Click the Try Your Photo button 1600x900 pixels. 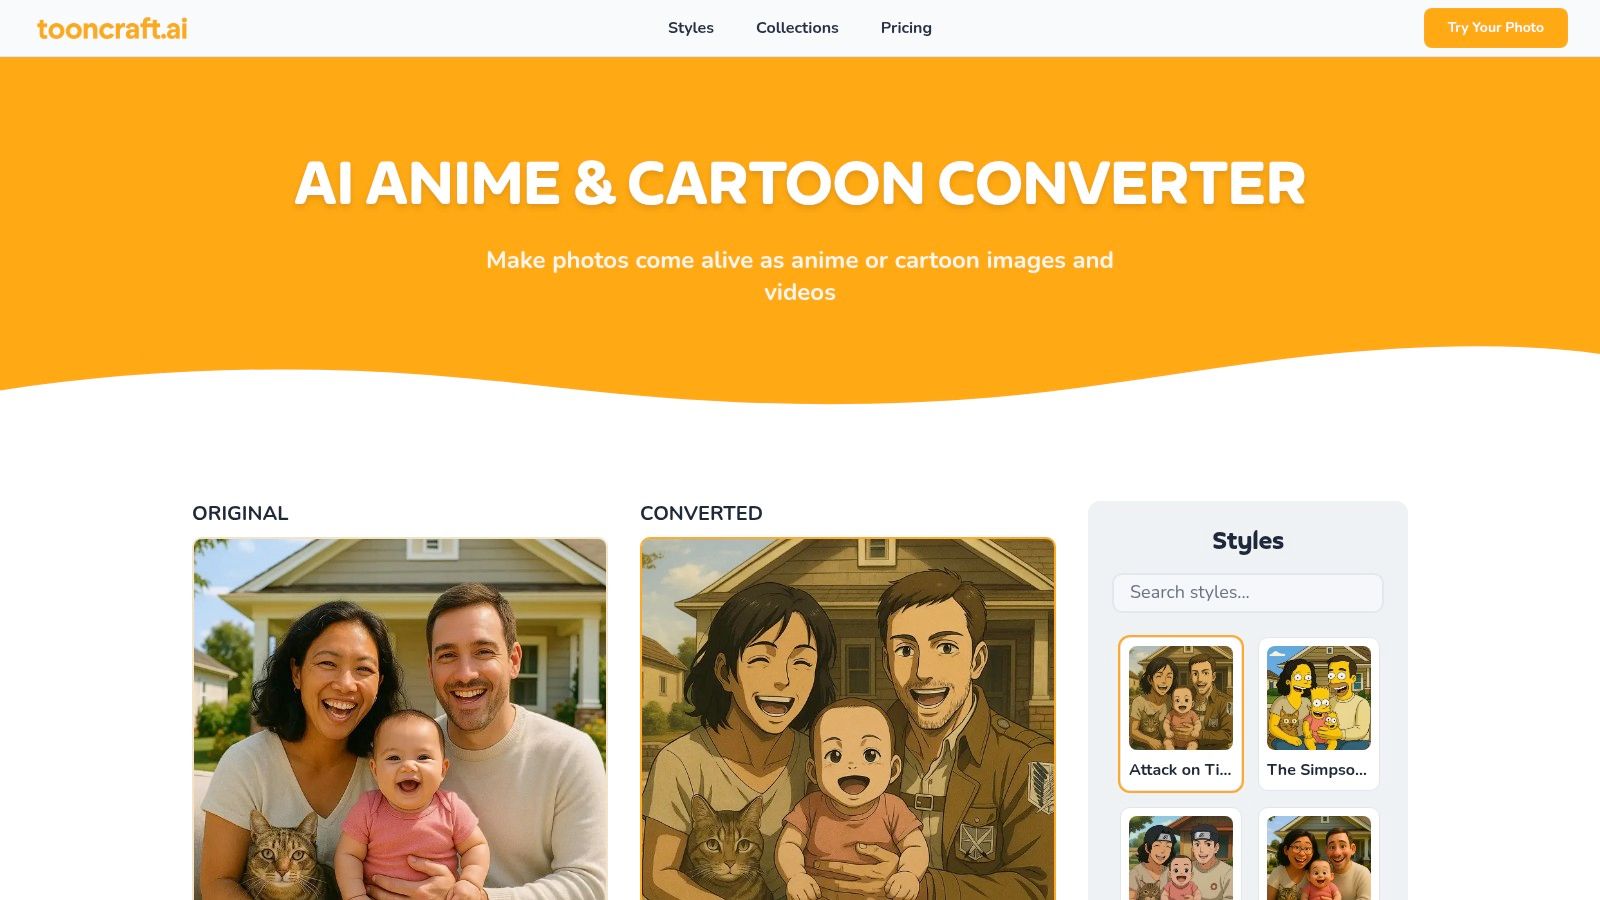[x=1495, y=28]
